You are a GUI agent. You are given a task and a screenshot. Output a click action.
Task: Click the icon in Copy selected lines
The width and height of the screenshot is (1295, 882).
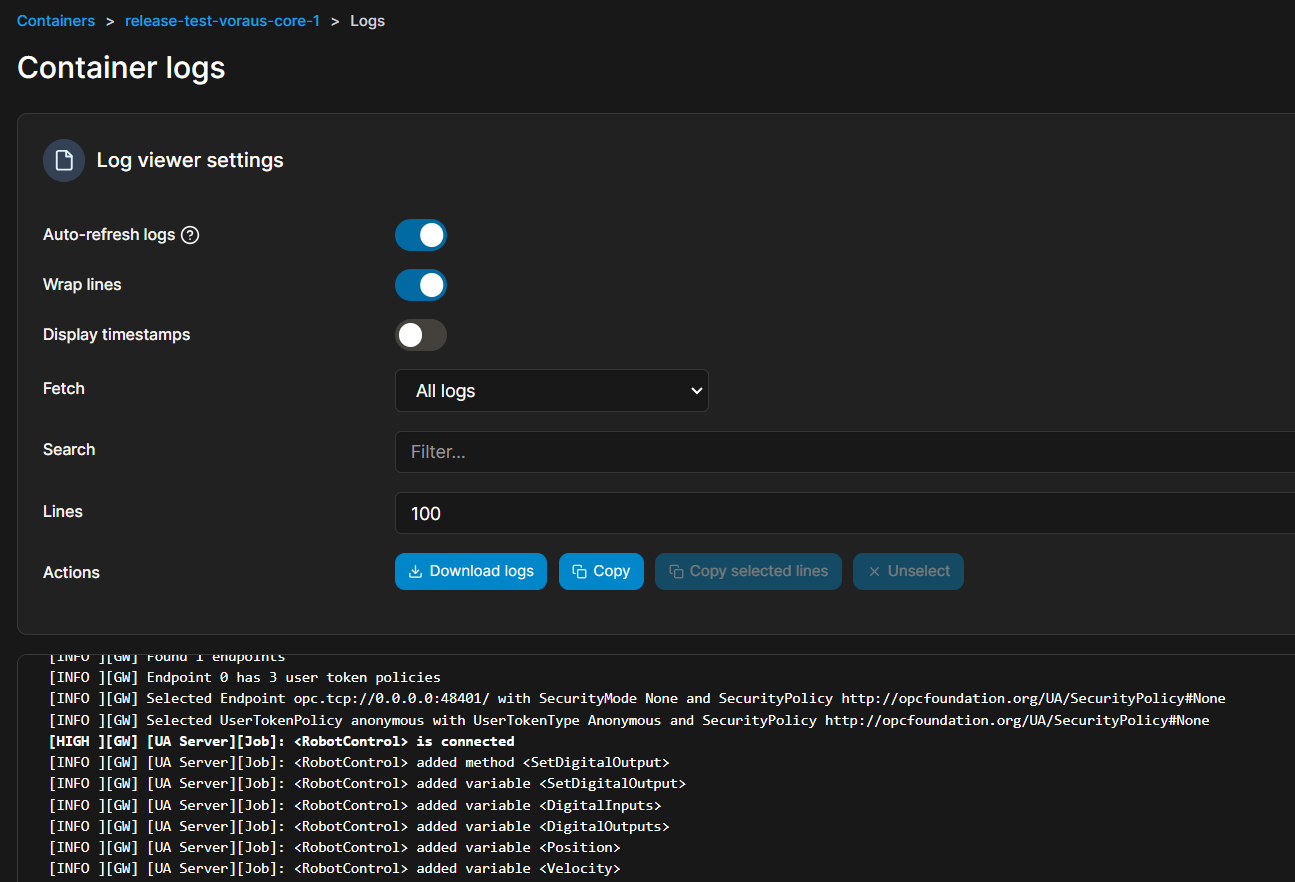pyautogui.click(x=676, y=572)
